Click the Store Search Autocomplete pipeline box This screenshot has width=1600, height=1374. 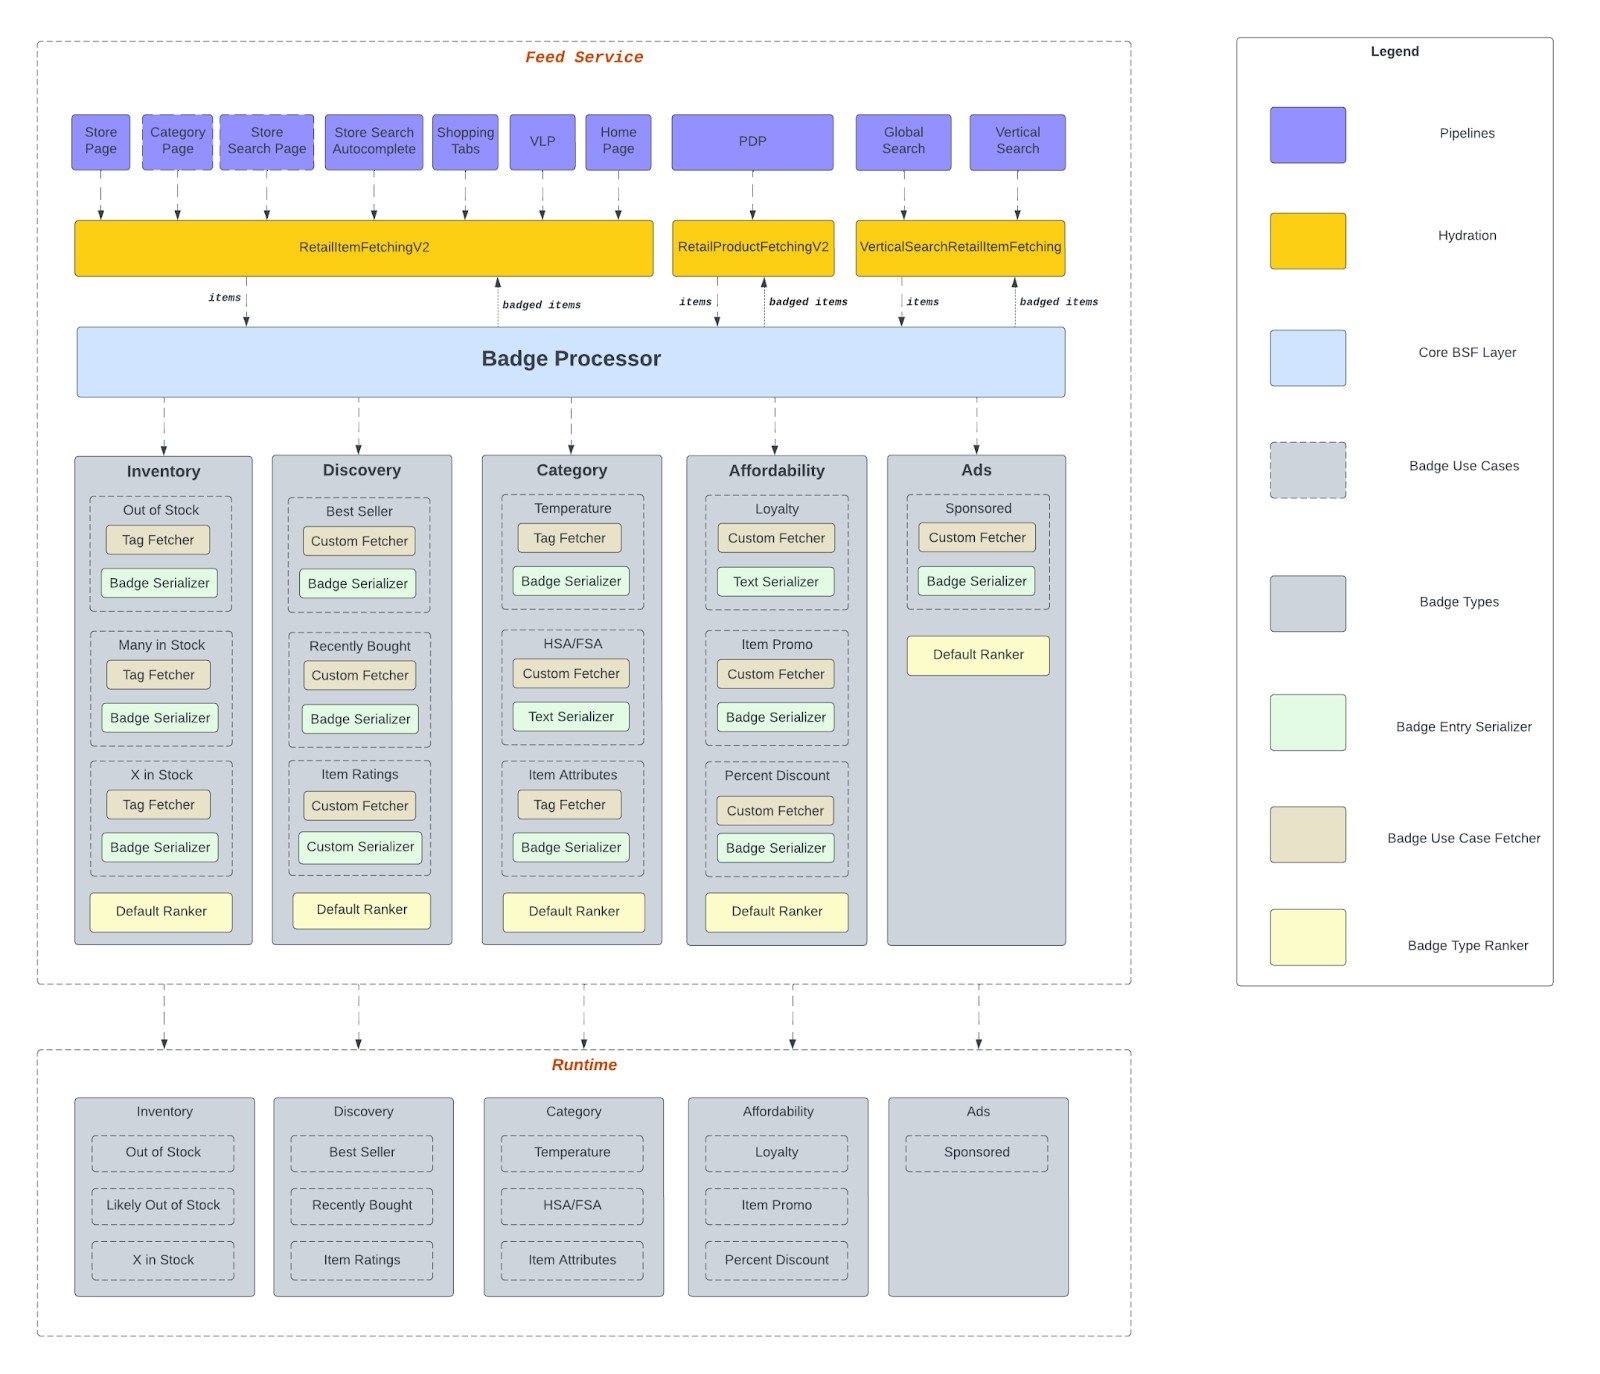(373, 141)
